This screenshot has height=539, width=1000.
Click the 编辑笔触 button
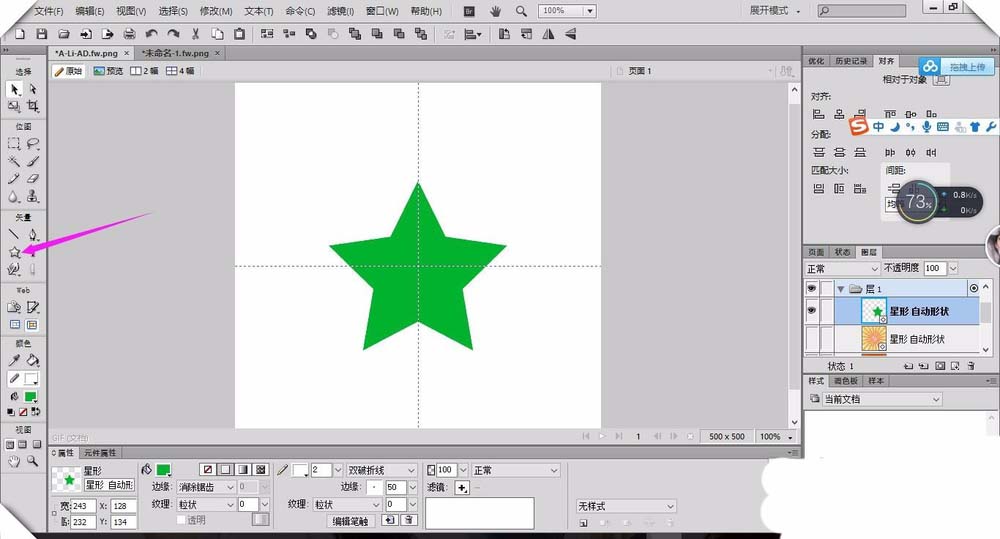point(350,521)
